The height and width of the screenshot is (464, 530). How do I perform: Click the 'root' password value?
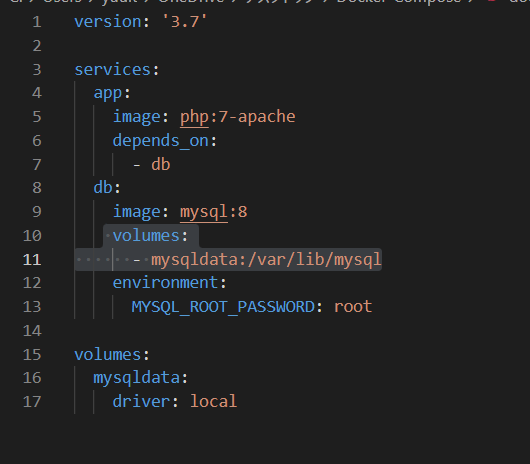353,307
